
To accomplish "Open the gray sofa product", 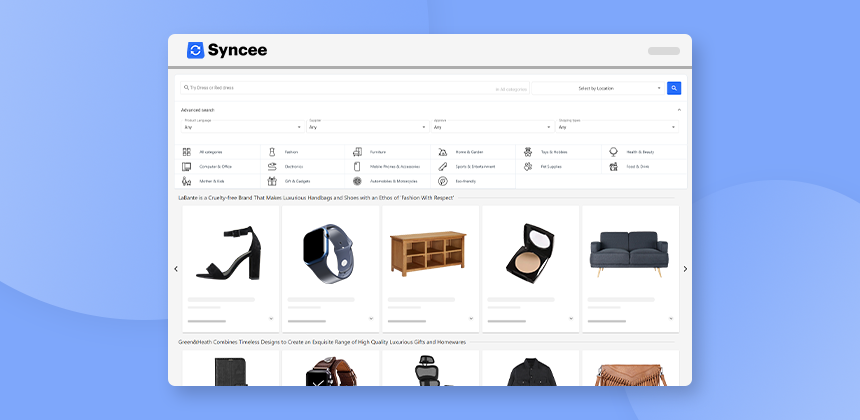I will point(630,269).
